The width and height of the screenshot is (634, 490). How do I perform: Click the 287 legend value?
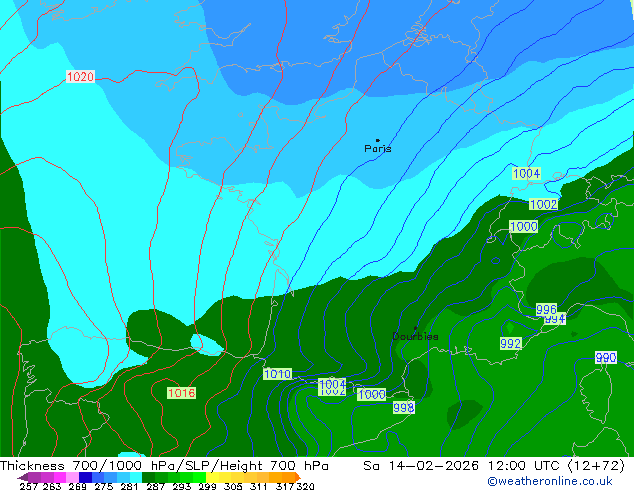click(156, 486)
